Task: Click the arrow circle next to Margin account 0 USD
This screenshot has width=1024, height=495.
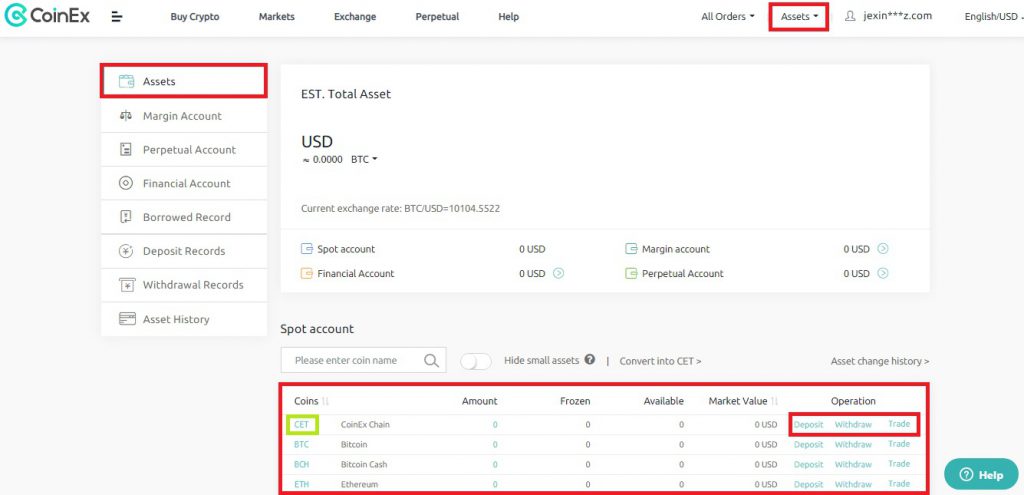Action: pyautogui.click(x=883, y=249)
